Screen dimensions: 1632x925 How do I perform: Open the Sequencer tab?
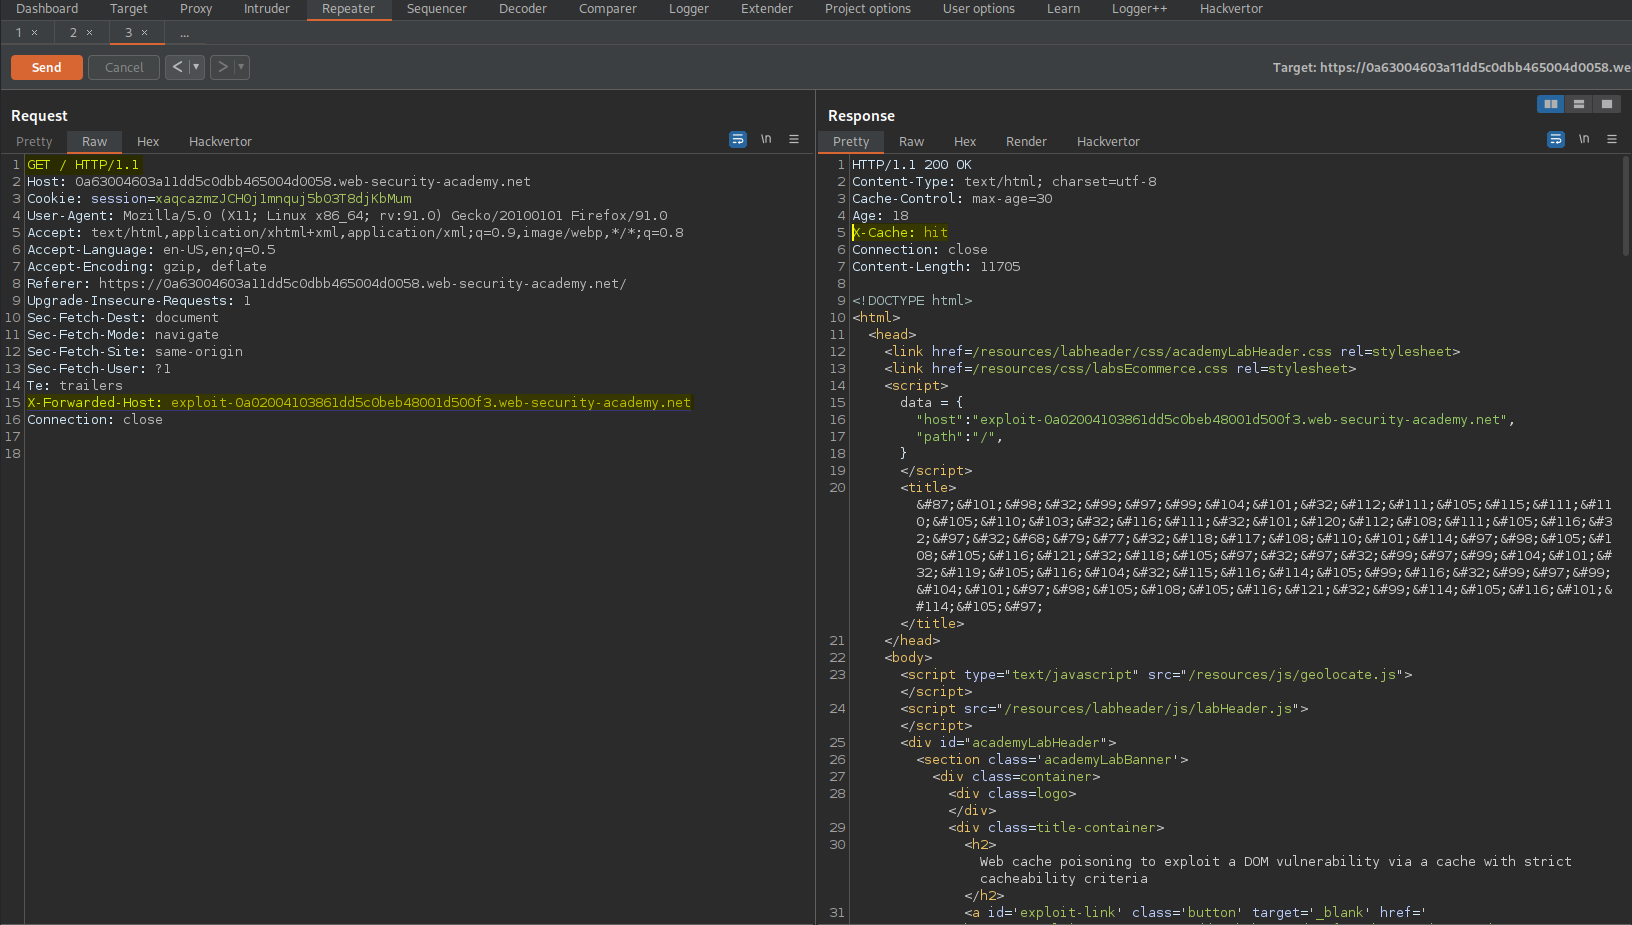[437, 9]
